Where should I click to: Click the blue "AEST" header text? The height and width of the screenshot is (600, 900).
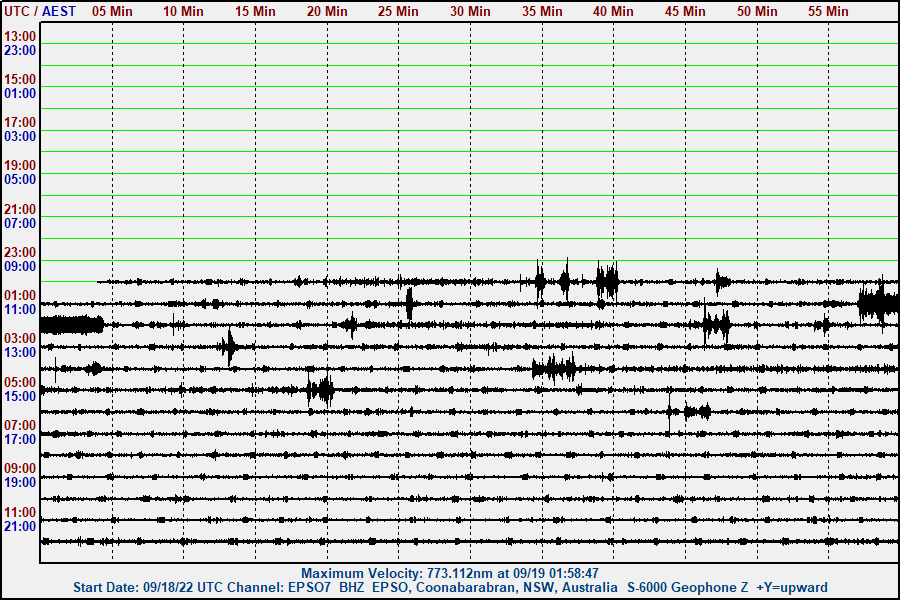tap(59, 11)
